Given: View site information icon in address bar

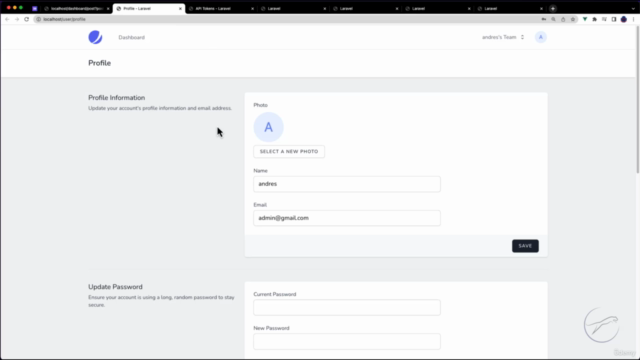Looking at the screenshot, I should [x=39, y=19].
